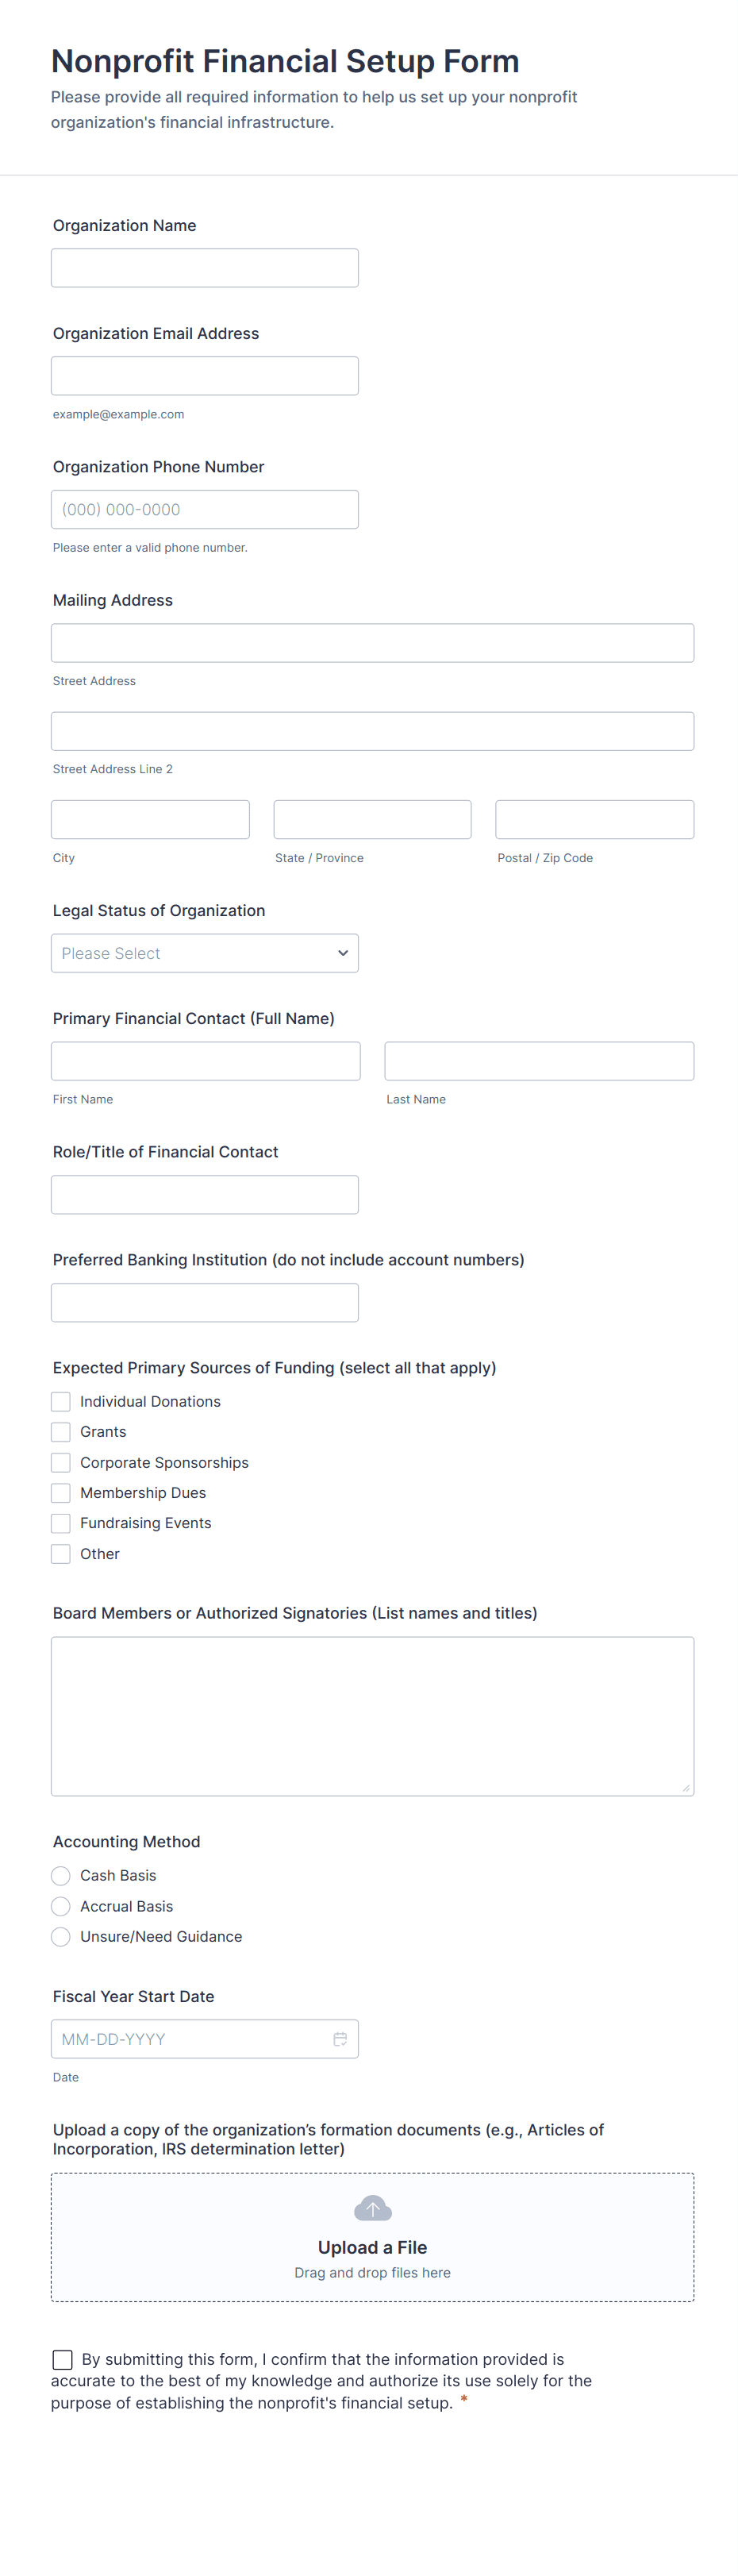738x2576 pixels.
Task: Click the Organization Name input field
Action: (205, 268)
